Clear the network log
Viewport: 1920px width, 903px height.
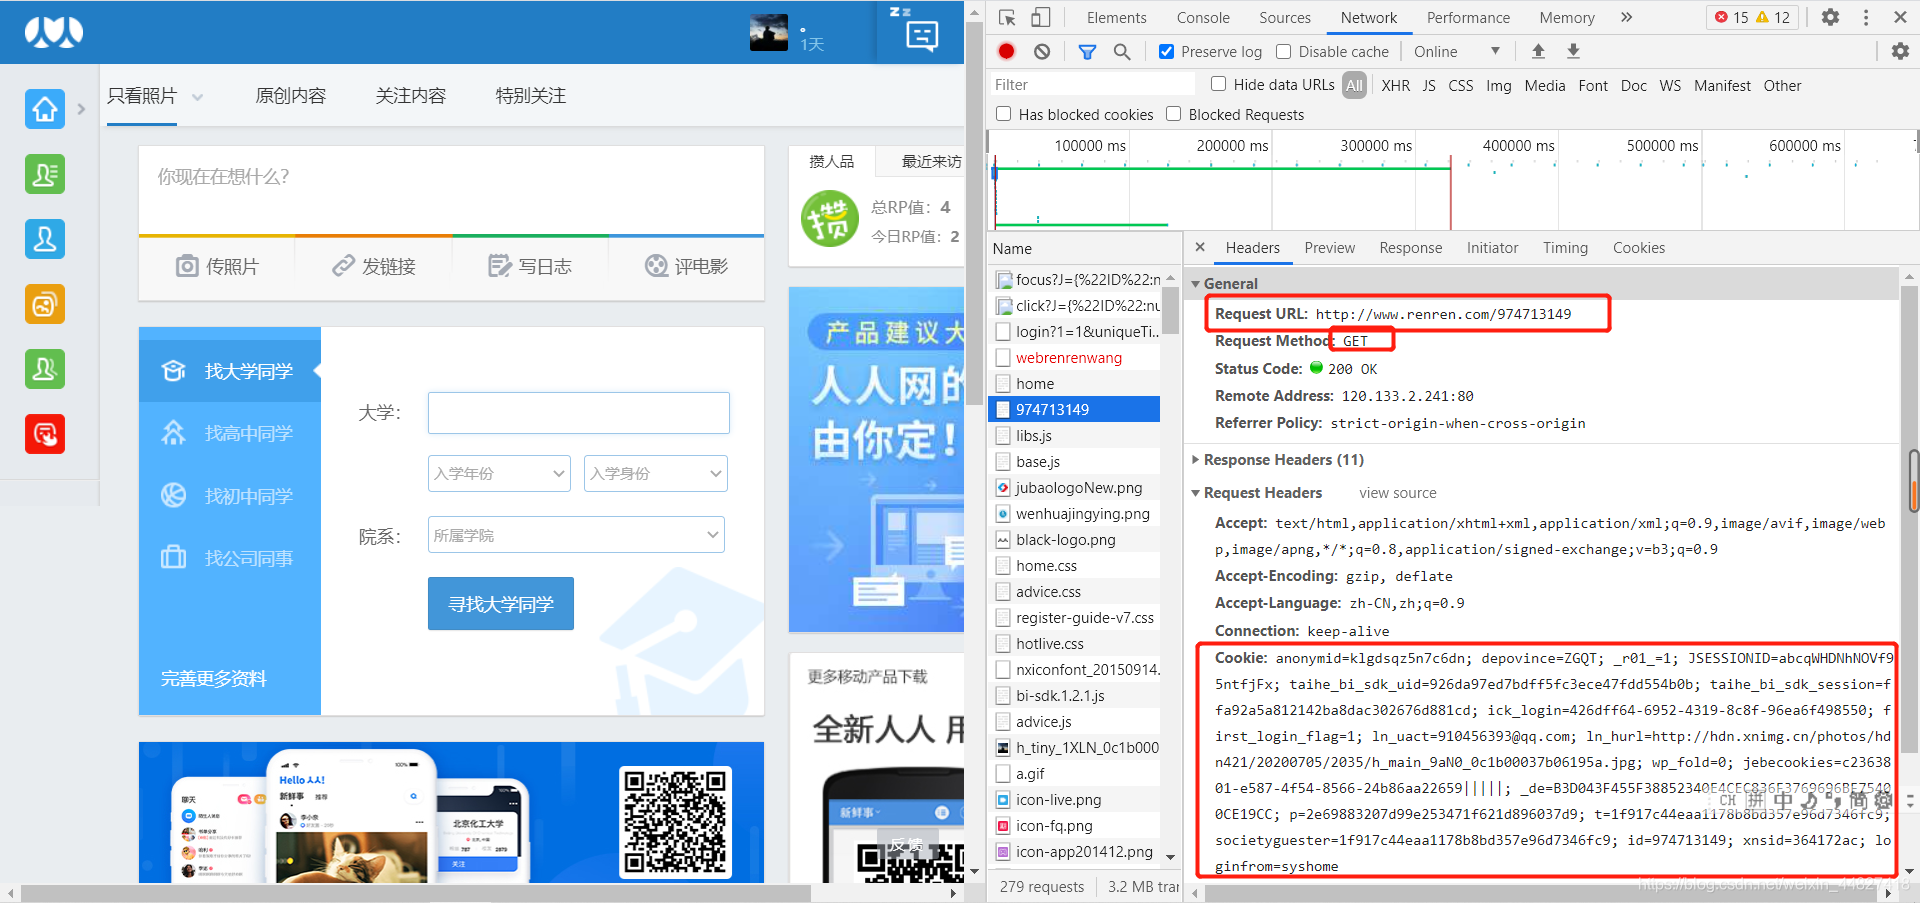[1042, 51]
